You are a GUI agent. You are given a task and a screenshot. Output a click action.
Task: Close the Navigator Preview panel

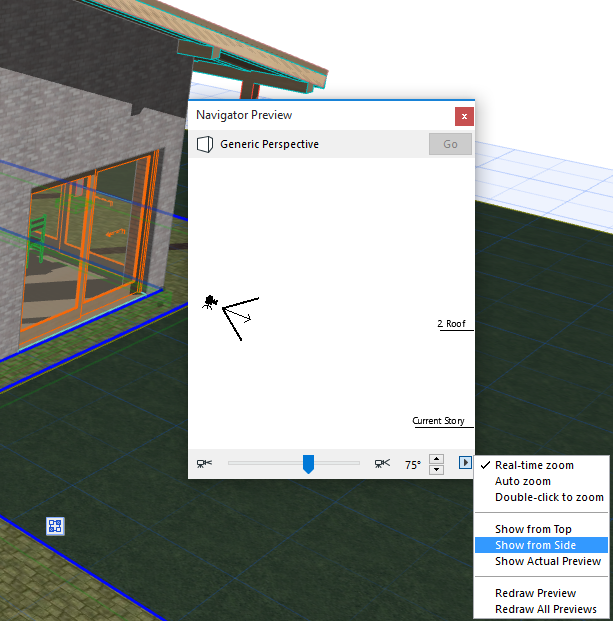tap(464, 116)
